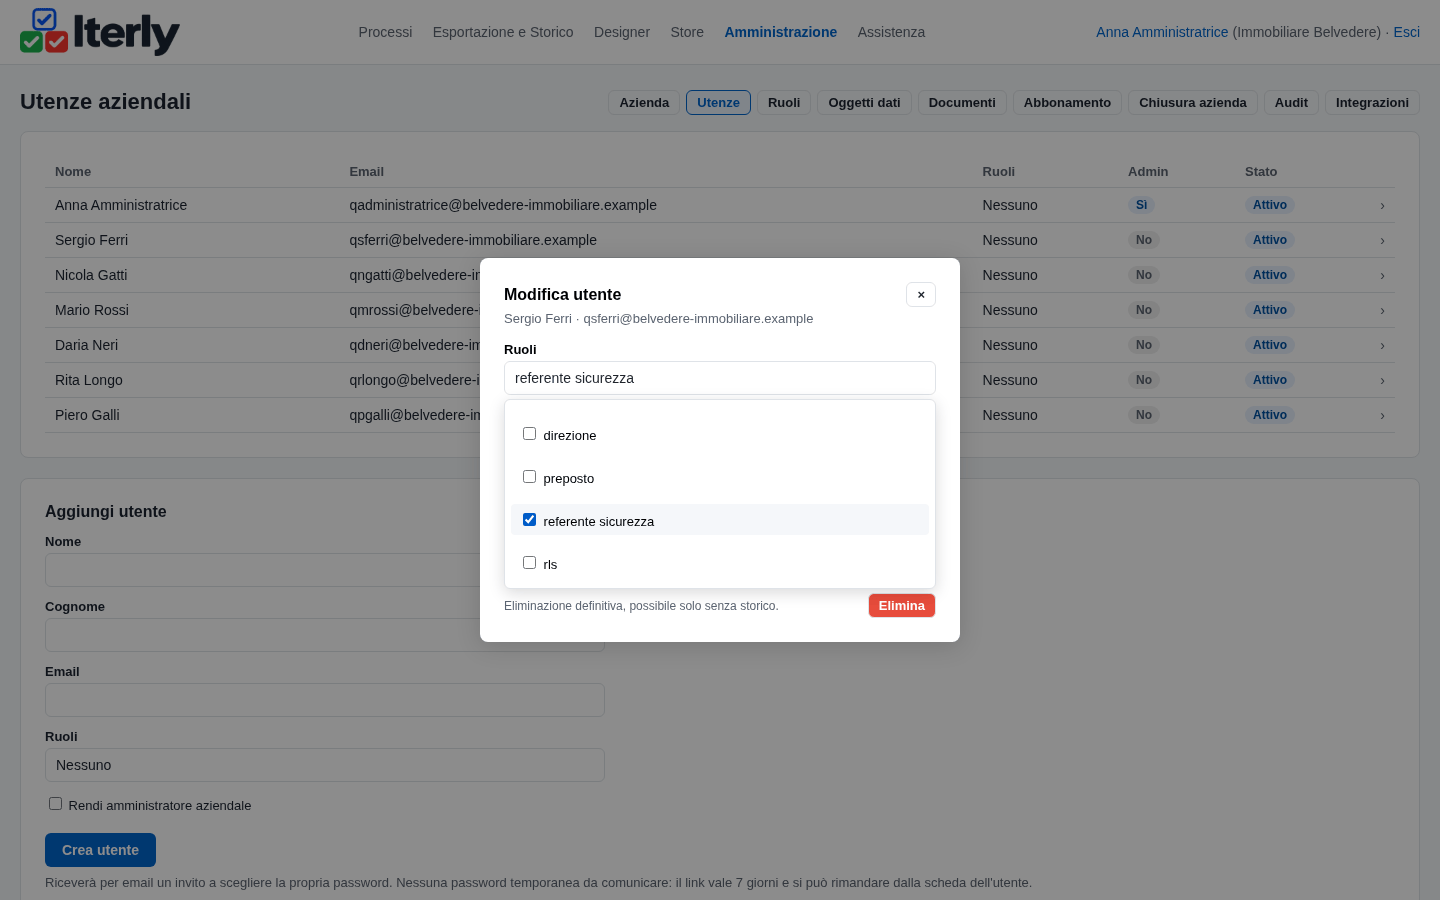Screen dimensions: 1440x900
Task: Click the Iterly logo
Action: coord(100,32)
